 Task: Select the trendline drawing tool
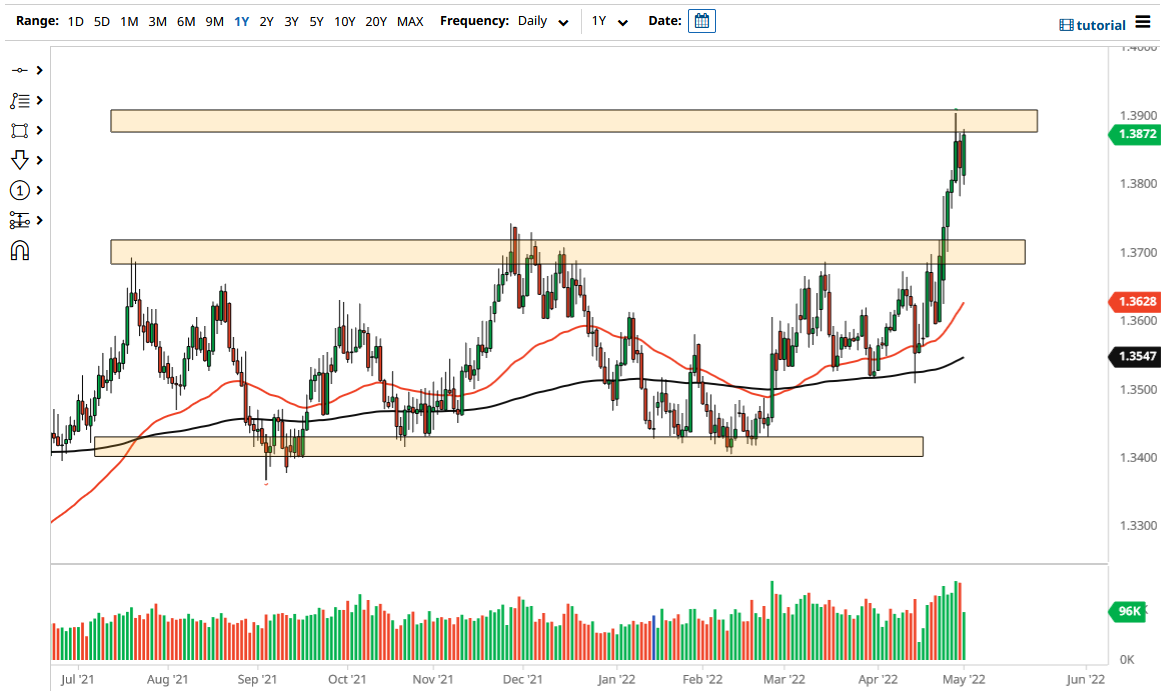tap(20, 70)
